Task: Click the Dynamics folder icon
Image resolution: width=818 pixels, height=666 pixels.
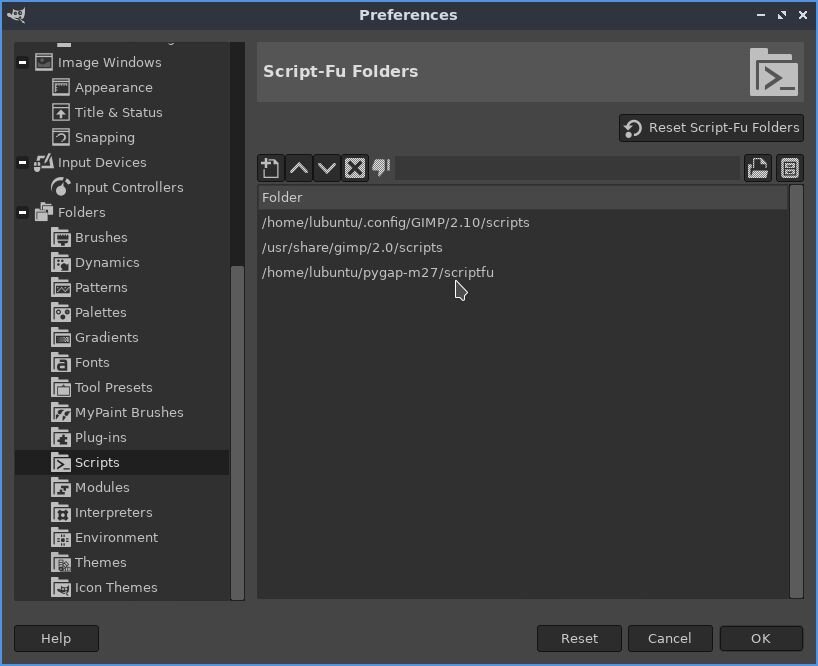Action: [x=61, y=262]
